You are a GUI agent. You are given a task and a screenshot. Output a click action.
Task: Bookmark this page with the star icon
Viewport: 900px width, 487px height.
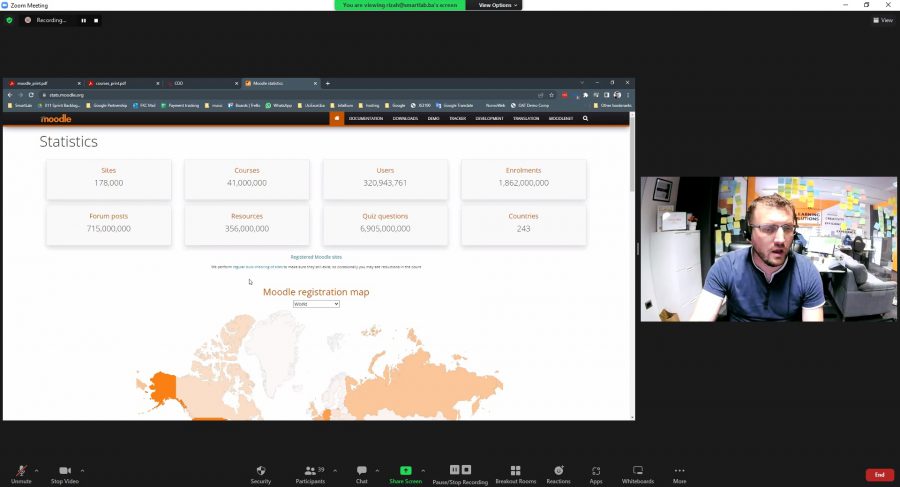click(551, 95)
